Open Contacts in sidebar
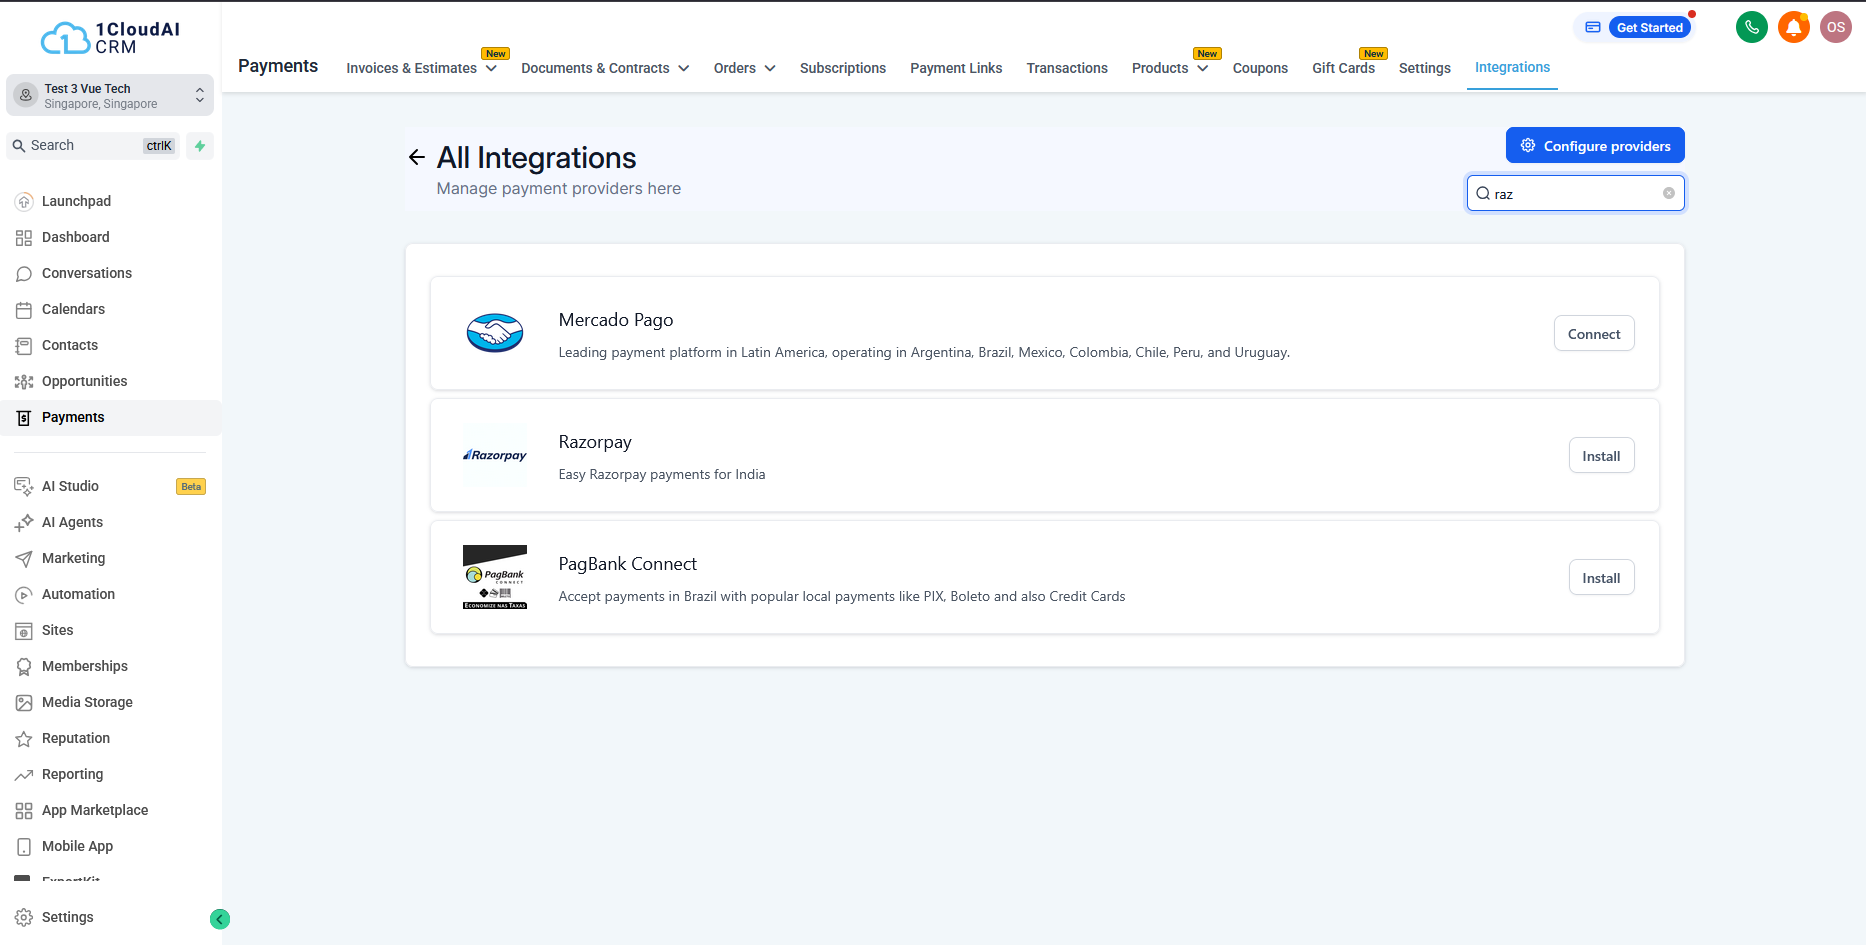Screen dimensions: 1866x945 [70, 345]
